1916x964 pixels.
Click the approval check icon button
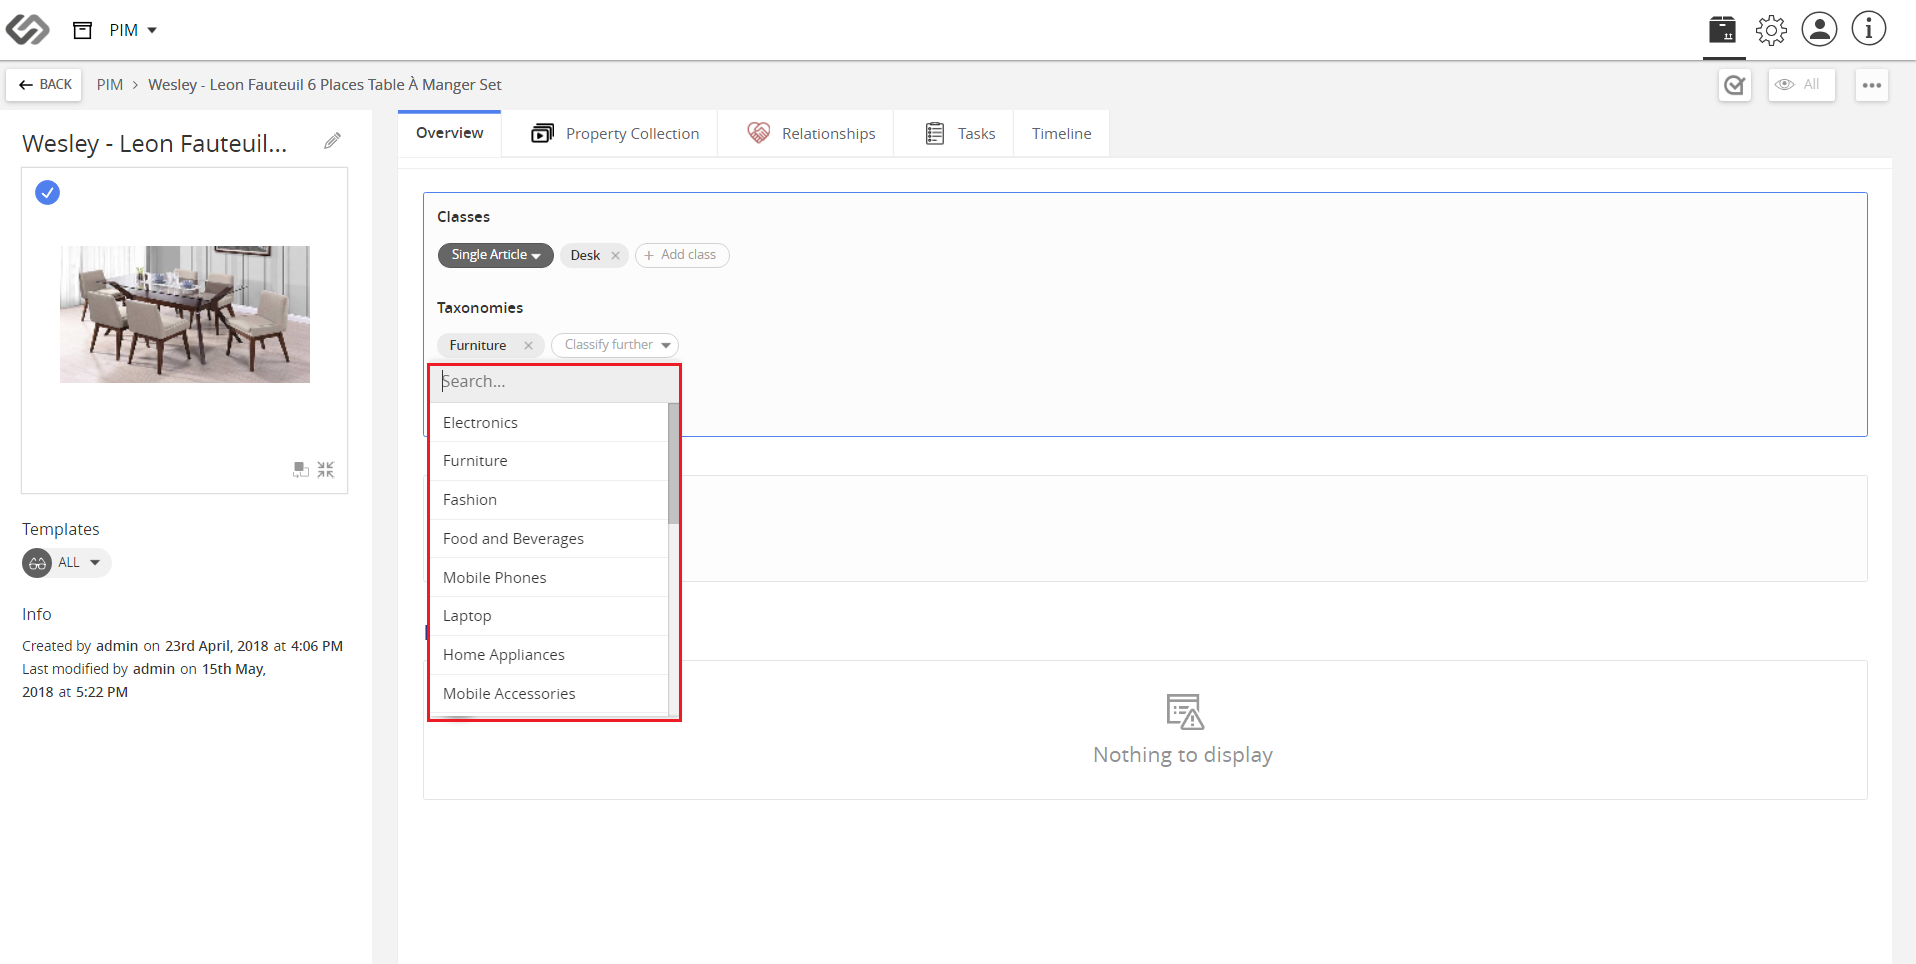[x=1735, y=85]
